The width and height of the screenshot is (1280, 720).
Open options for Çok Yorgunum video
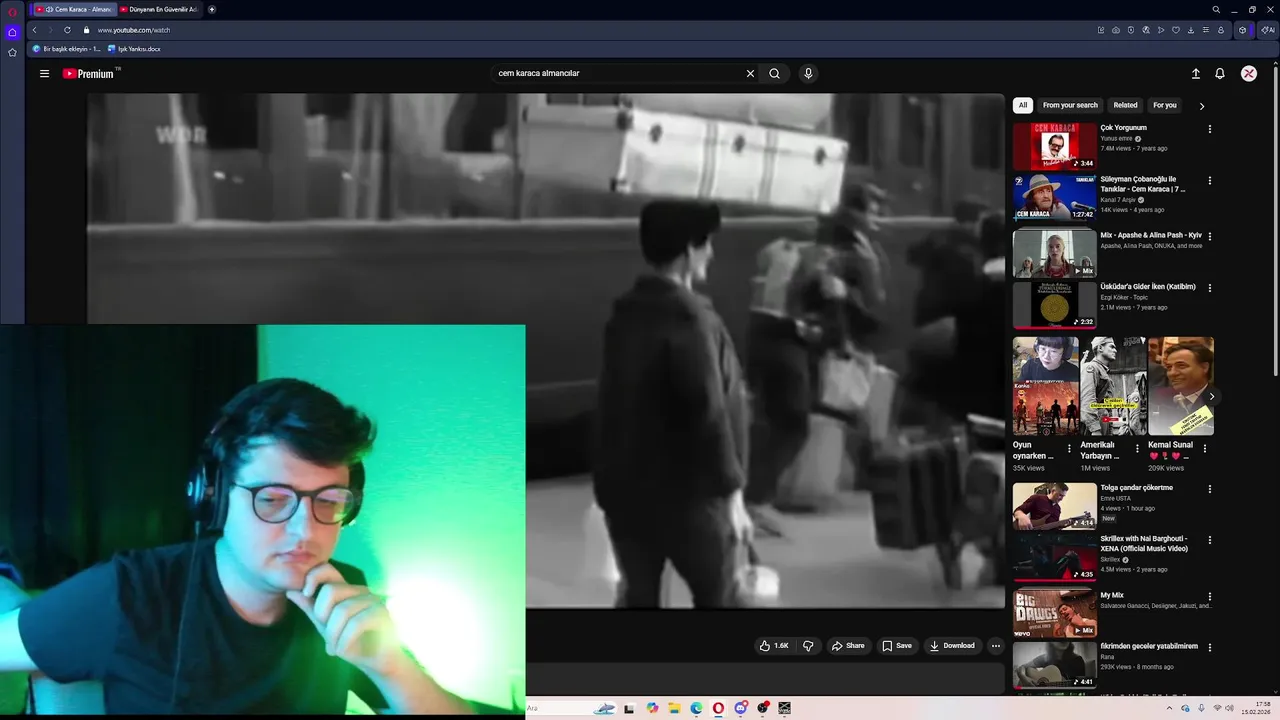pyautogui.click(x=1209, y=129)
